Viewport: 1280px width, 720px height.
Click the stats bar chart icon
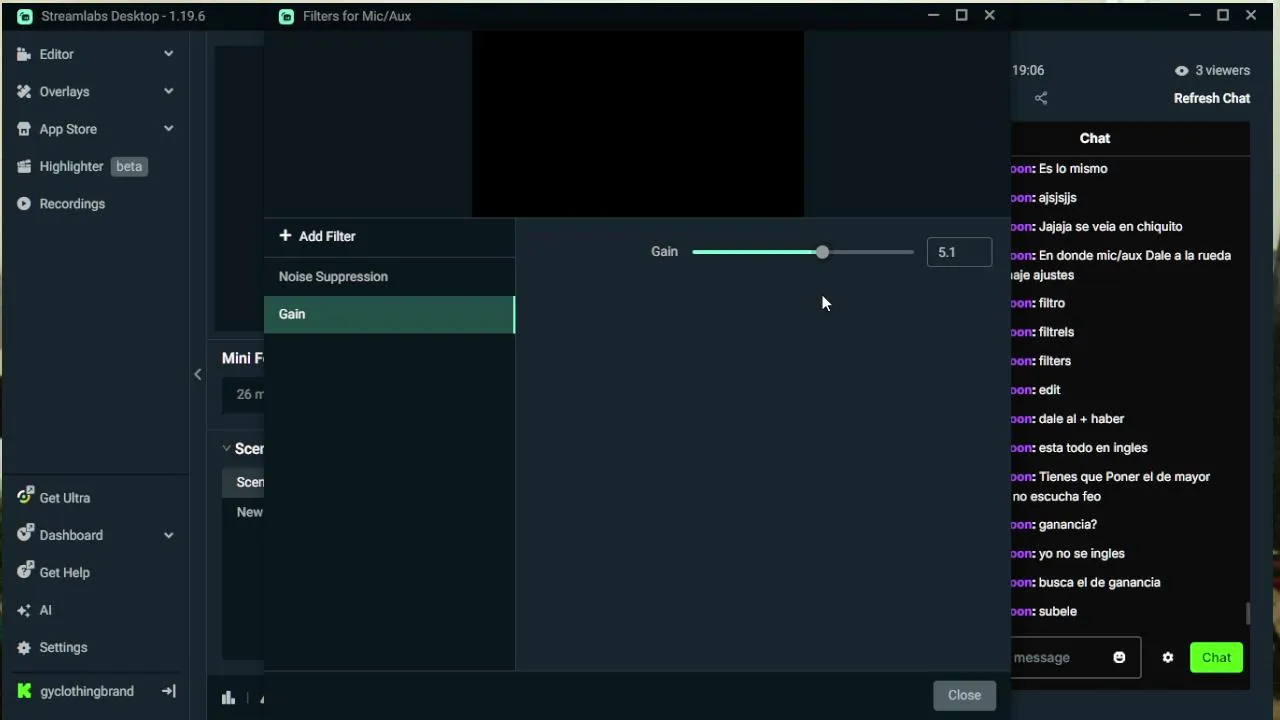(228, 698)
